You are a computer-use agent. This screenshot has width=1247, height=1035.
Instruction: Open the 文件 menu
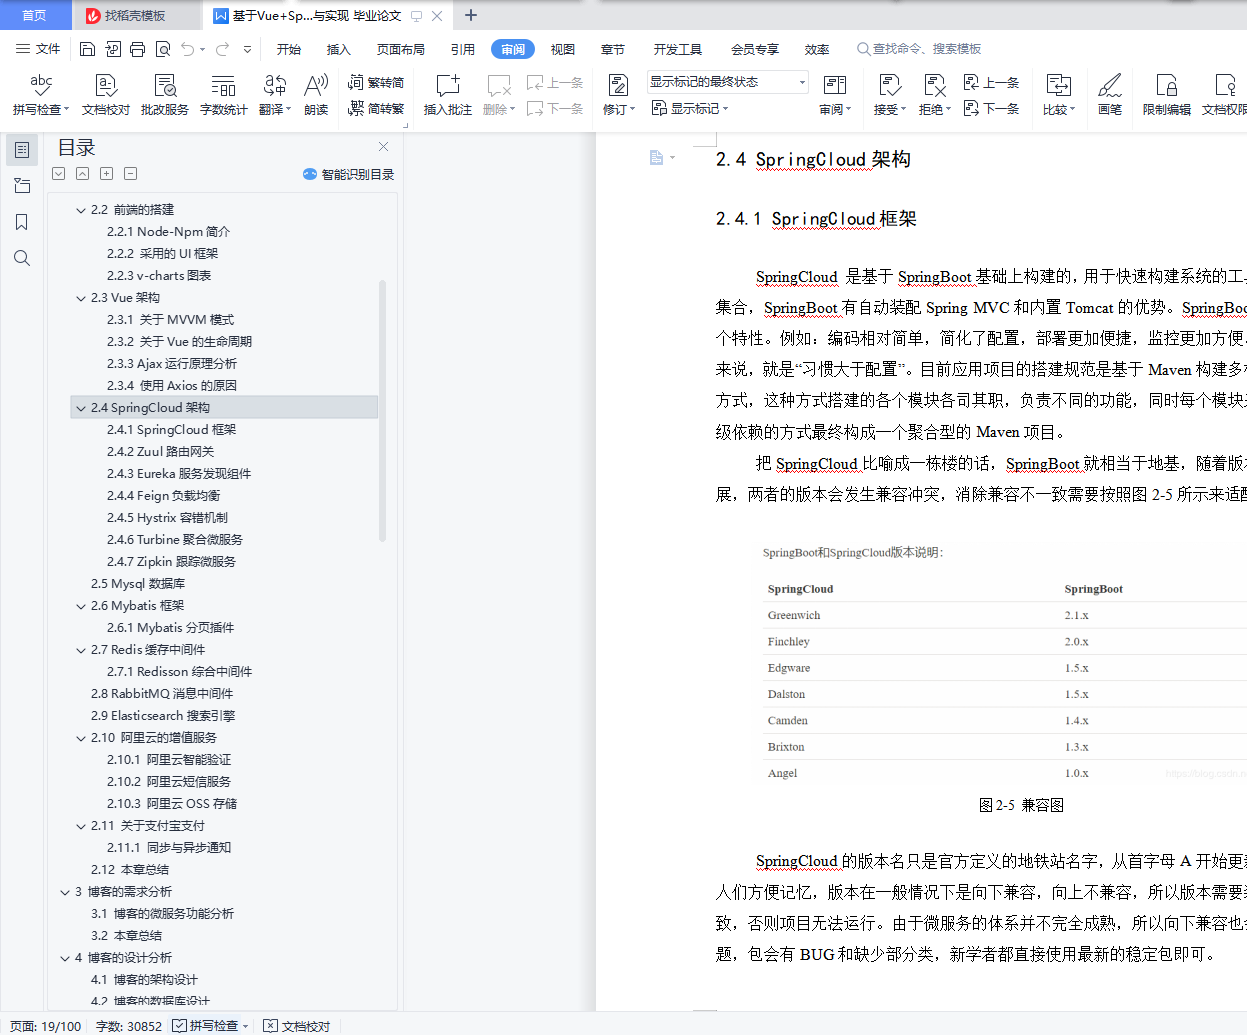point(38,49)
